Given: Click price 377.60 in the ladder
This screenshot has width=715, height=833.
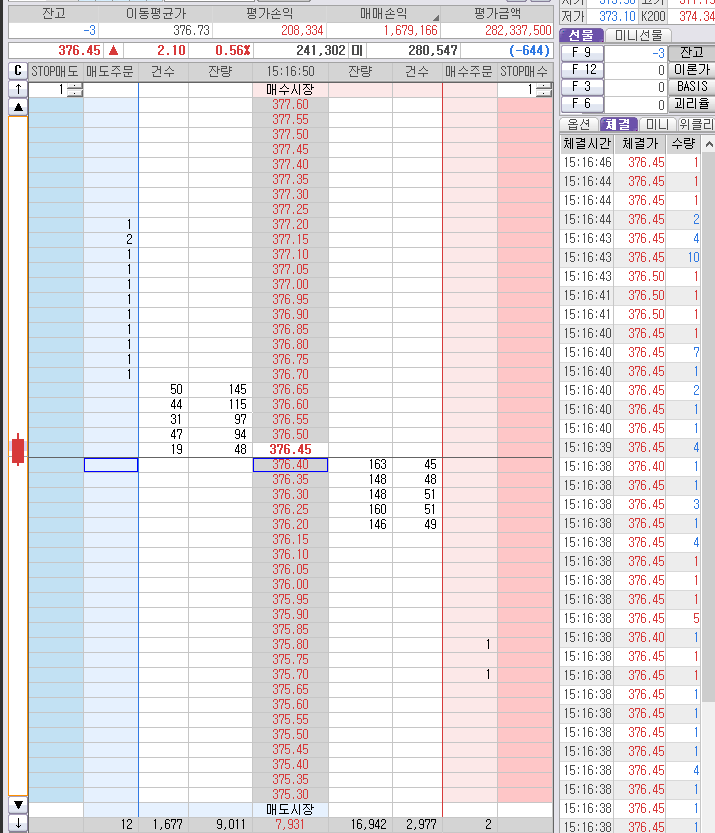Looking at the screenshot, I should [x=290, y=105].
